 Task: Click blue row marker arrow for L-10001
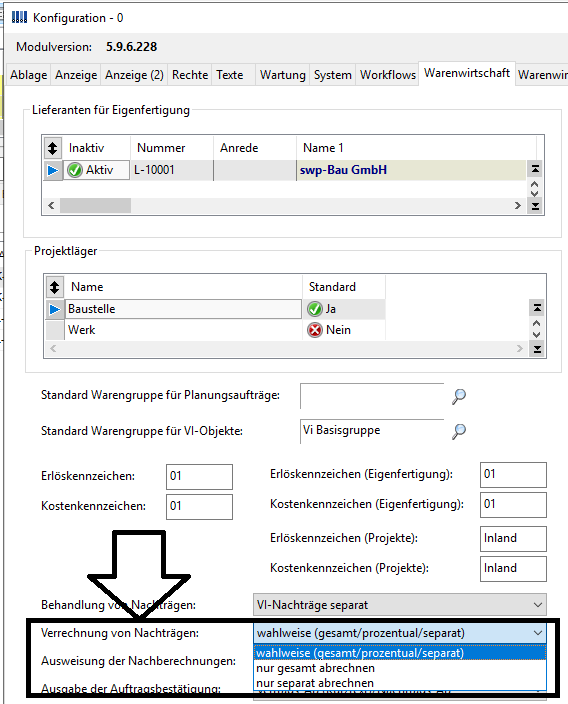(x=53, y=170)
